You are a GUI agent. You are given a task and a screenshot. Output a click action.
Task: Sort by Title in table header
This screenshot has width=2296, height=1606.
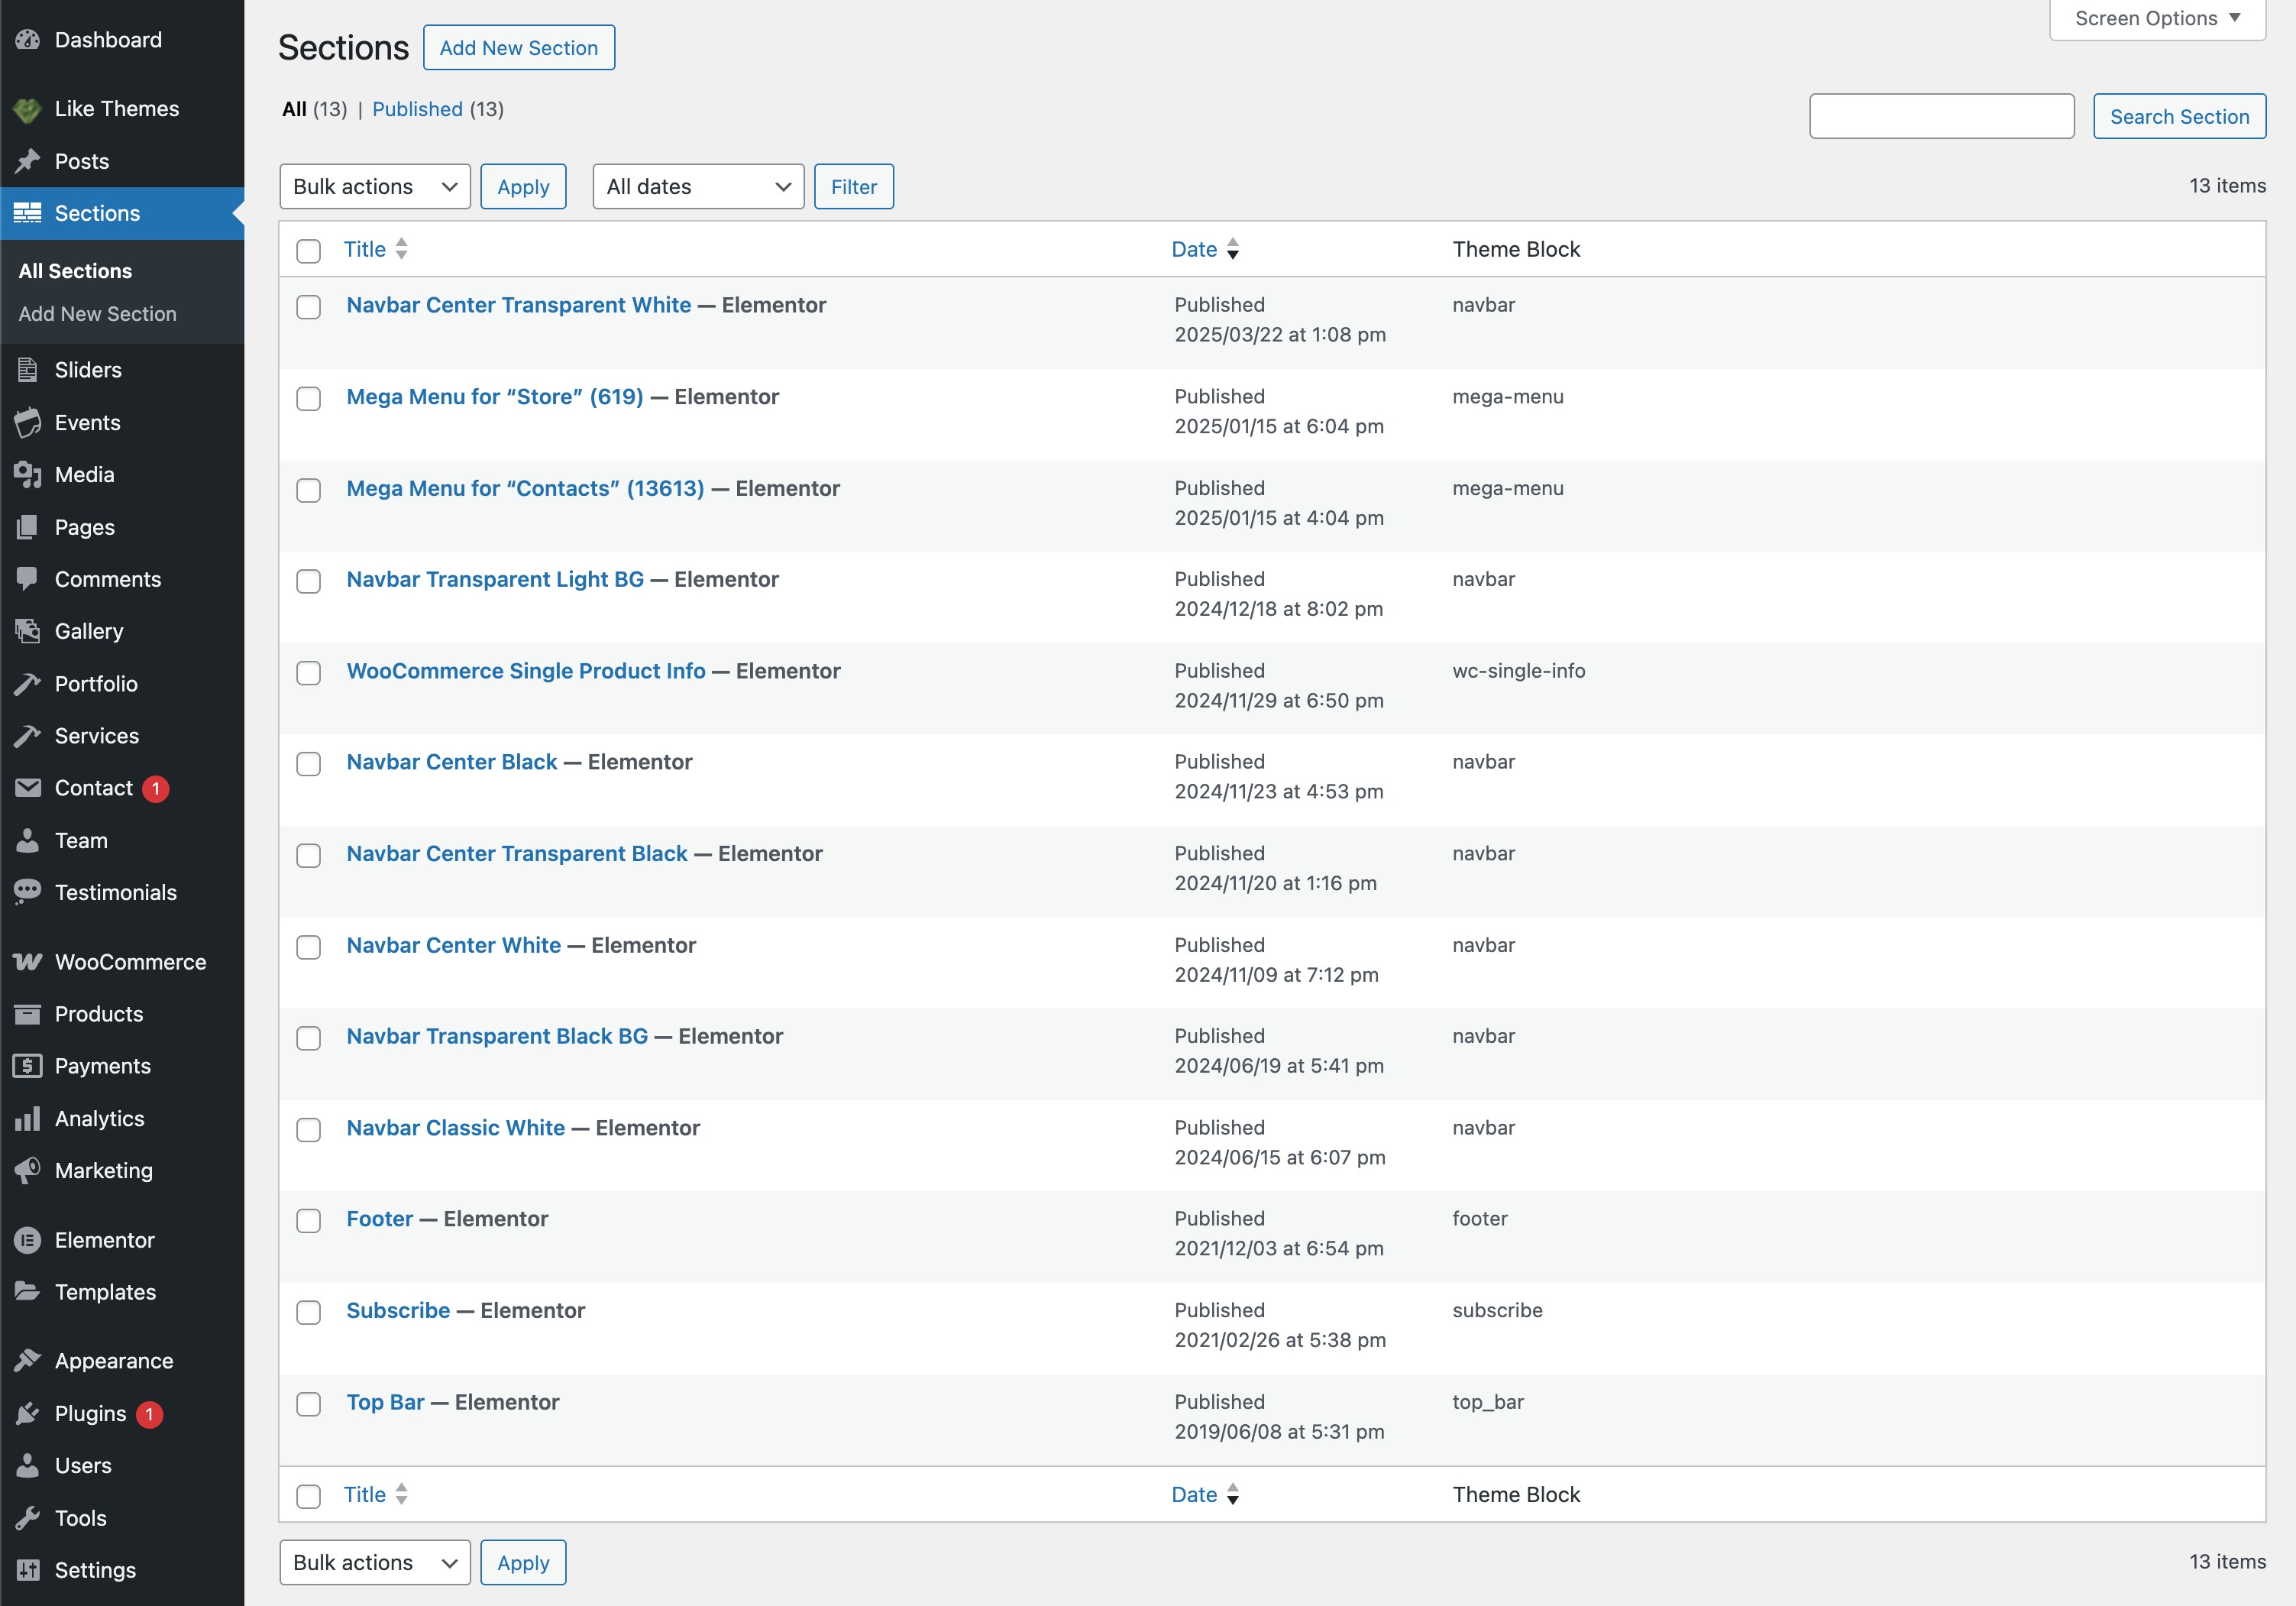(375, 249)
